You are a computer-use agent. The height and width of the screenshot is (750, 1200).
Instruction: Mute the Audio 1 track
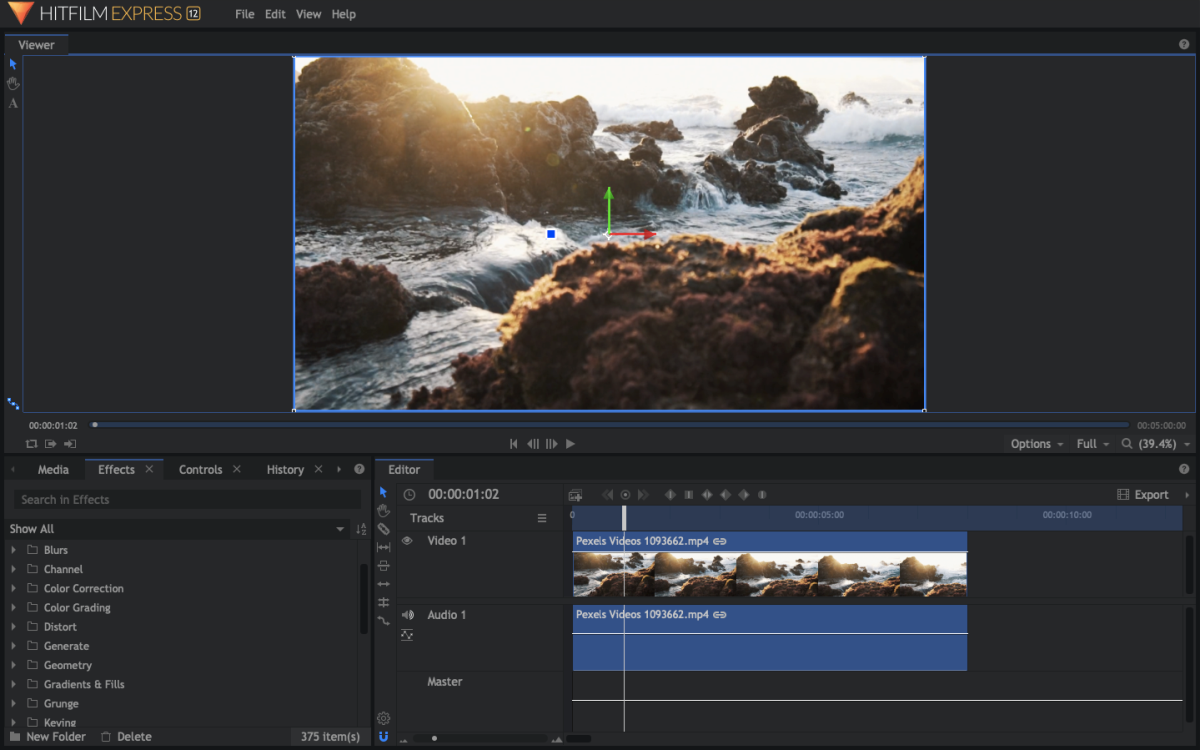(x=407, y=615)
